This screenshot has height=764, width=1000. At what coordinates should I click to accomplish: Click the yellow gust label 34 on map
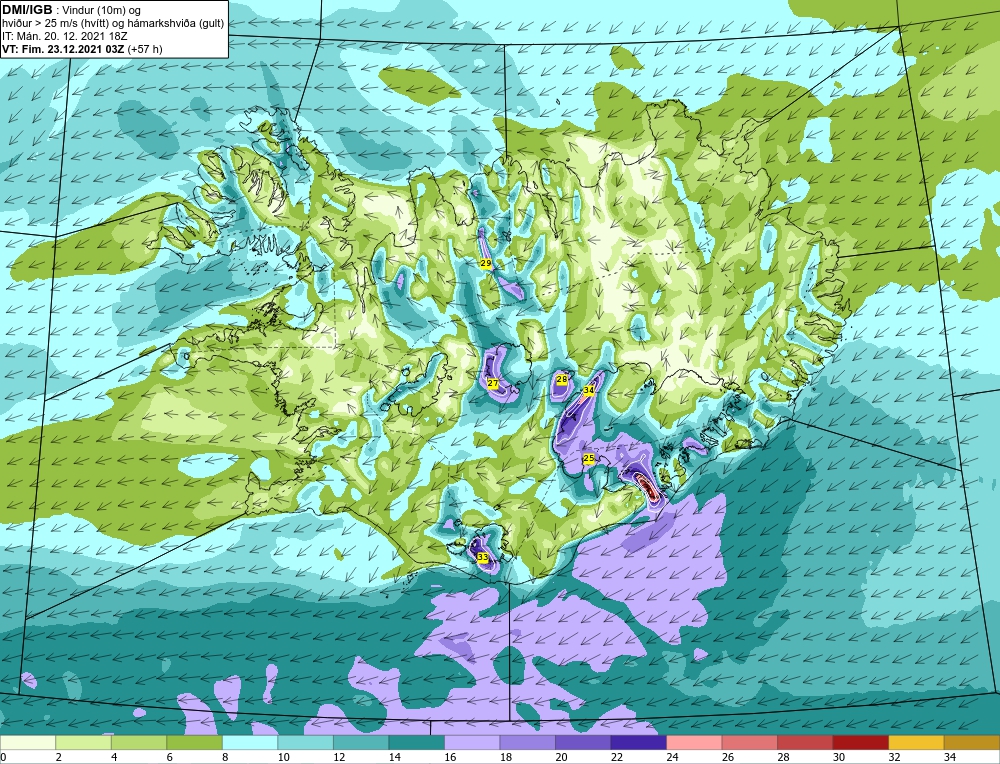tap(589, 390)
